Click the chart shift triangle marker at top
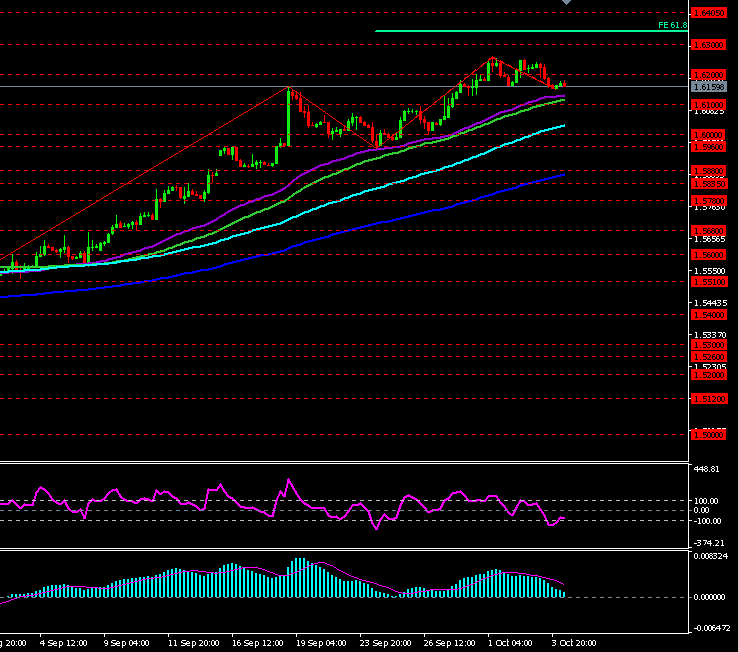This screenshot has height=652, width=739. point(566,2)
